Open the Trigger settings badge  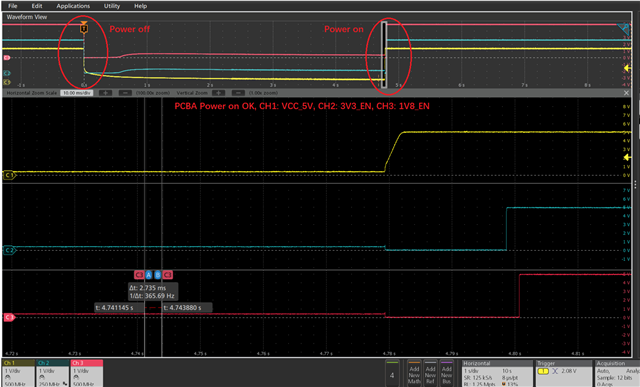coord(563,373)
